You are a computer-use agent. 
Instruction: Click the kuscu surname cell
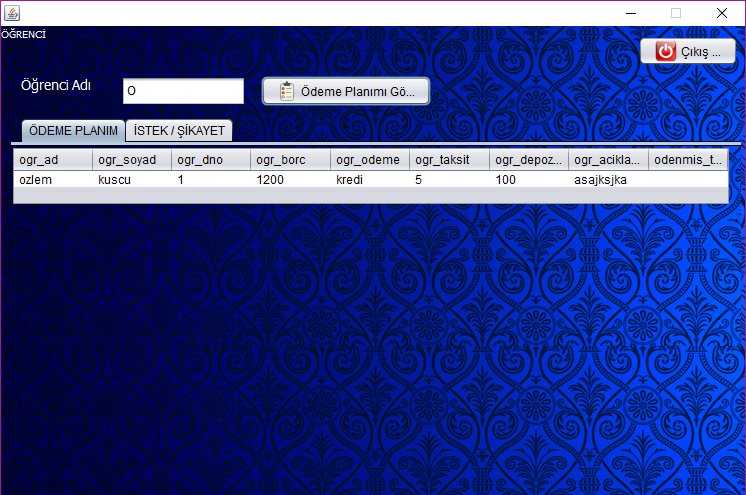(x=132, y=180)
